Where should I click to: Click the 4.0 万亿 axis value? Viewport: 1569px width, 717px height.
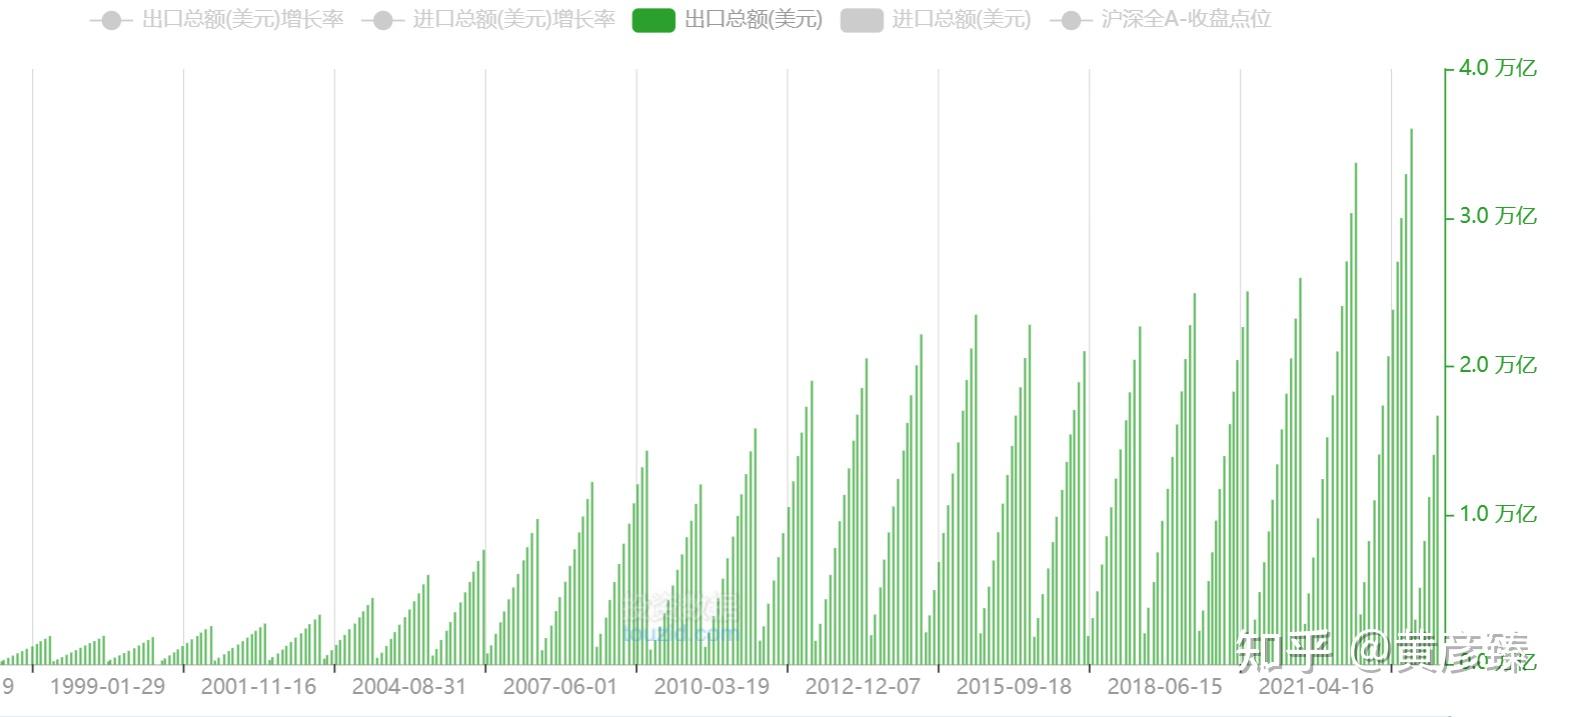[1497, 68]
